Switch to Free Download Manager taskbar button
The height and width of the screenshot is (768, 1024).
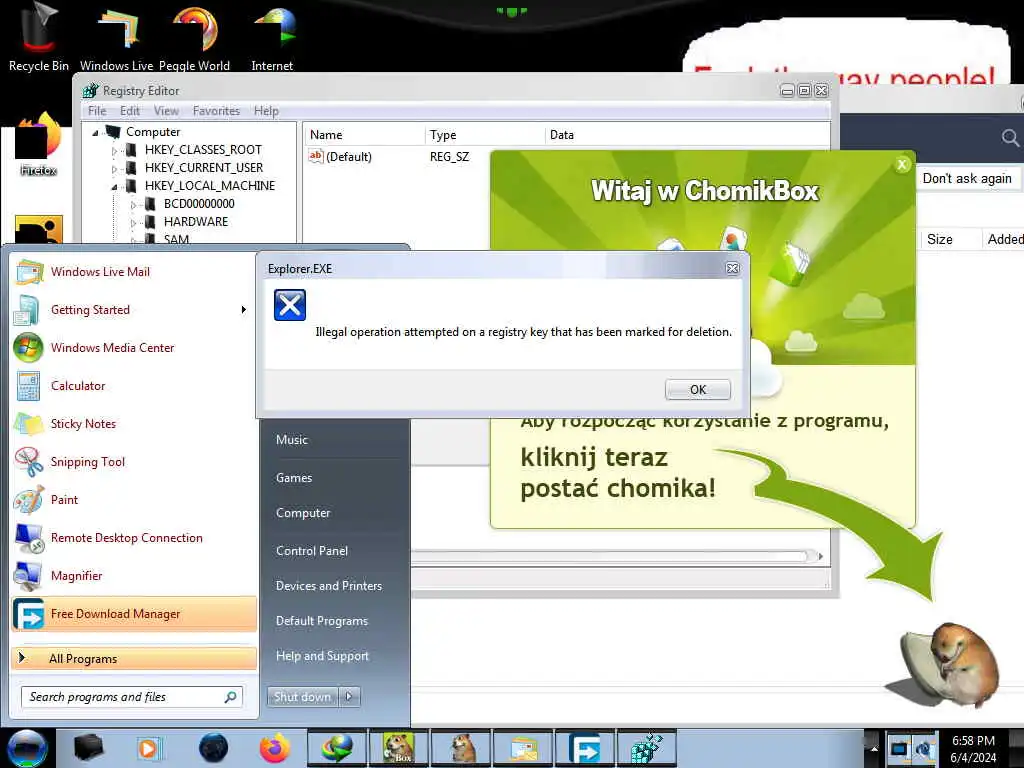[x=585, y=748]
